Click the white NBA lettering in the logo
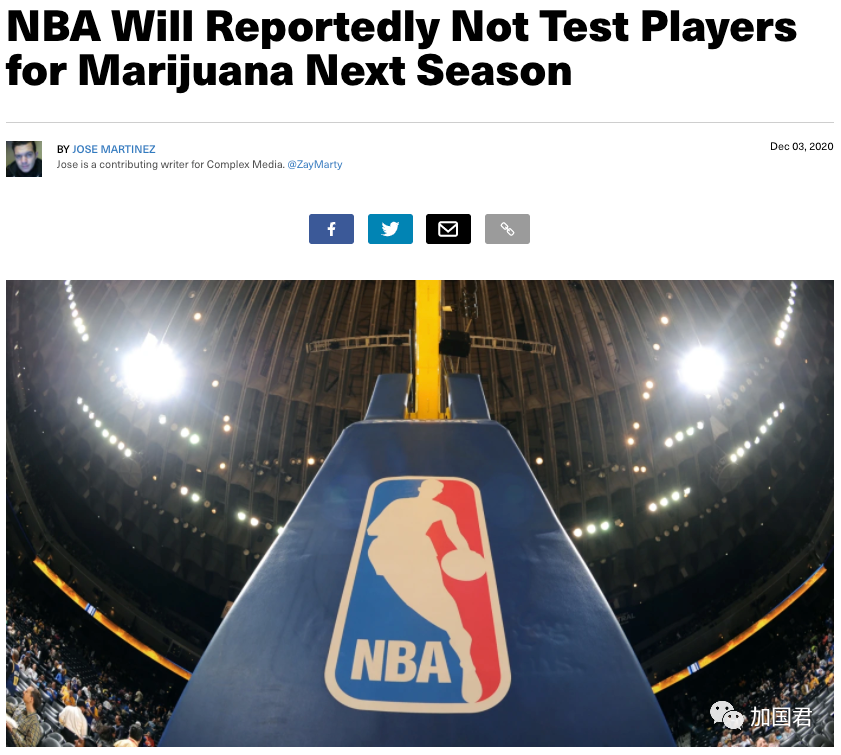This screenshot has width=841, height=755. pos(401,661)
